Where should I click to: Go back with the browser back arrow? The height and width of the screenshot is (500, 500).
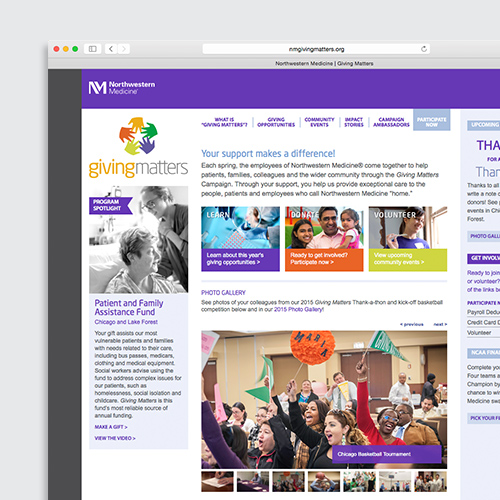click(111, 49)
